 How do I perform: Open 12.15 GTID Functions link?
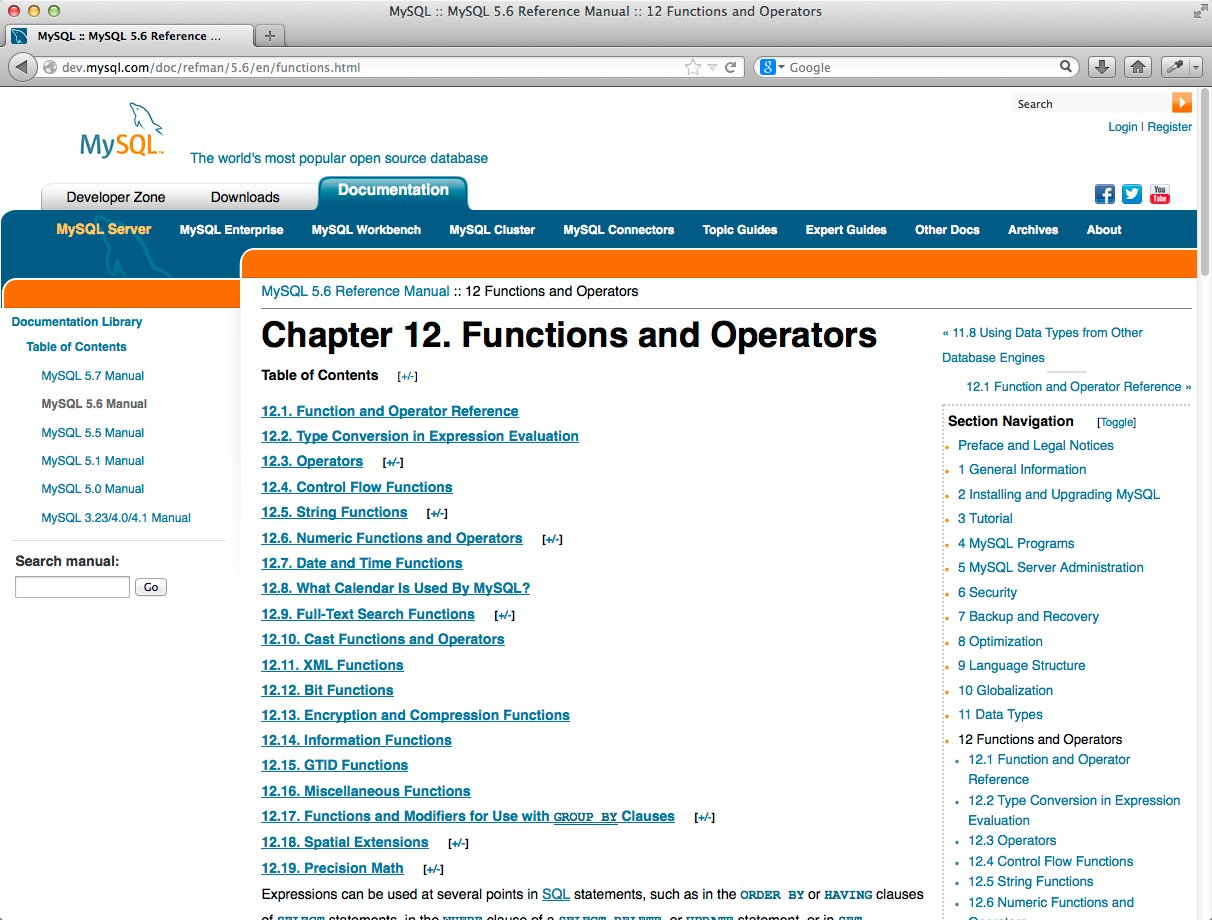335,765
